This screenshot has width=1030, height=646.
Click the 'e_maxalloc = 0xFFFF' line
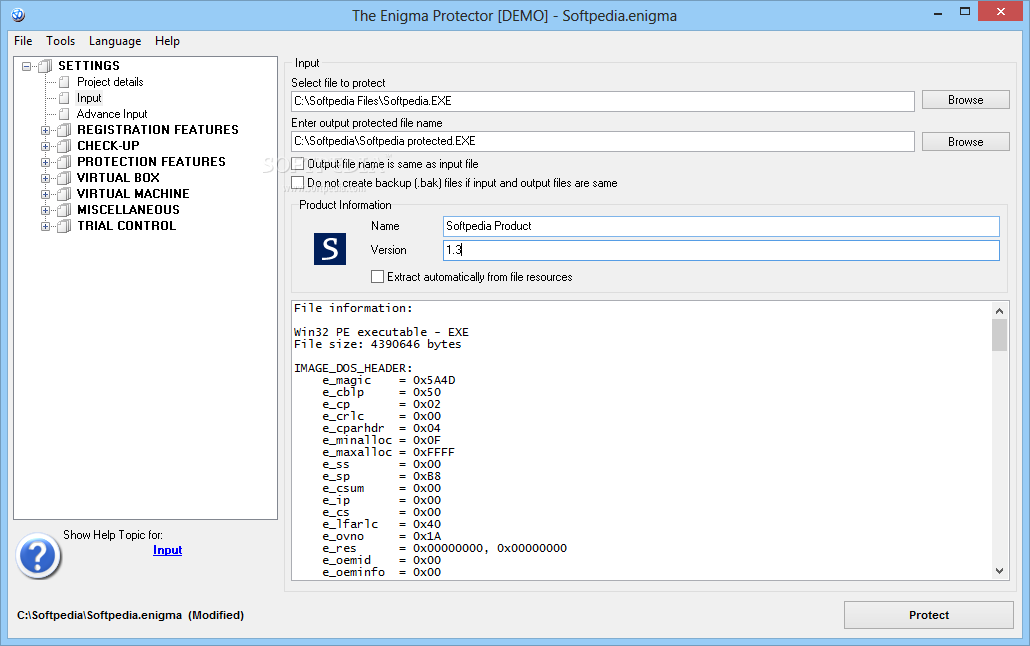388,452
